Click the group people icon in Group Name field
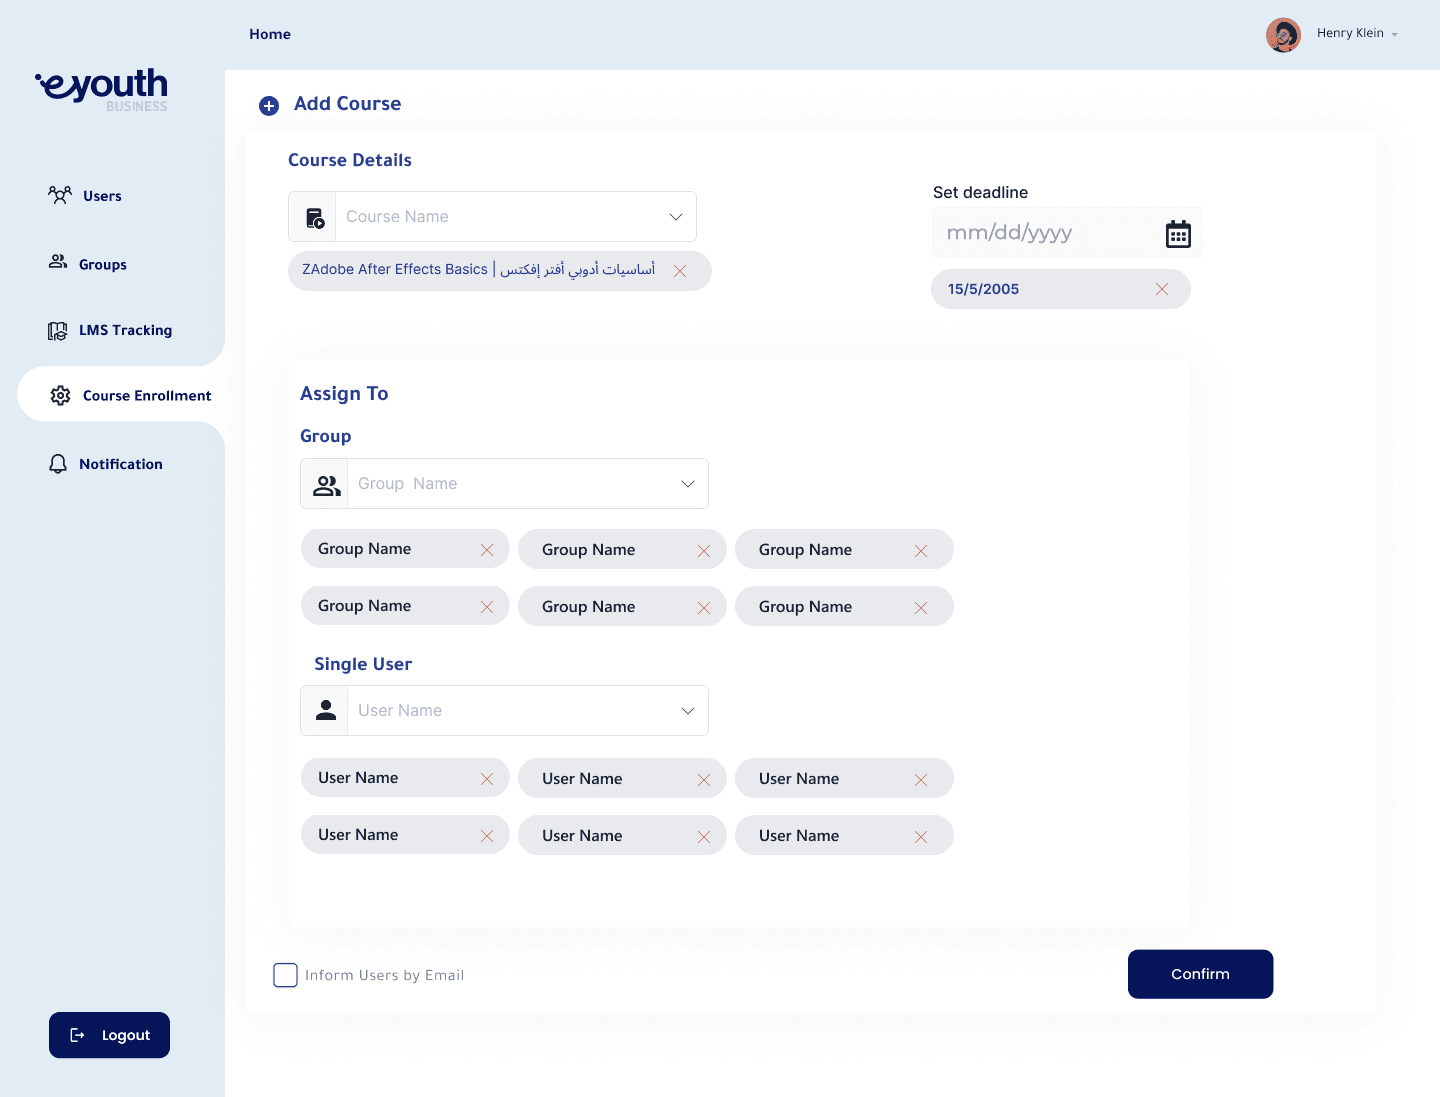 326,485
